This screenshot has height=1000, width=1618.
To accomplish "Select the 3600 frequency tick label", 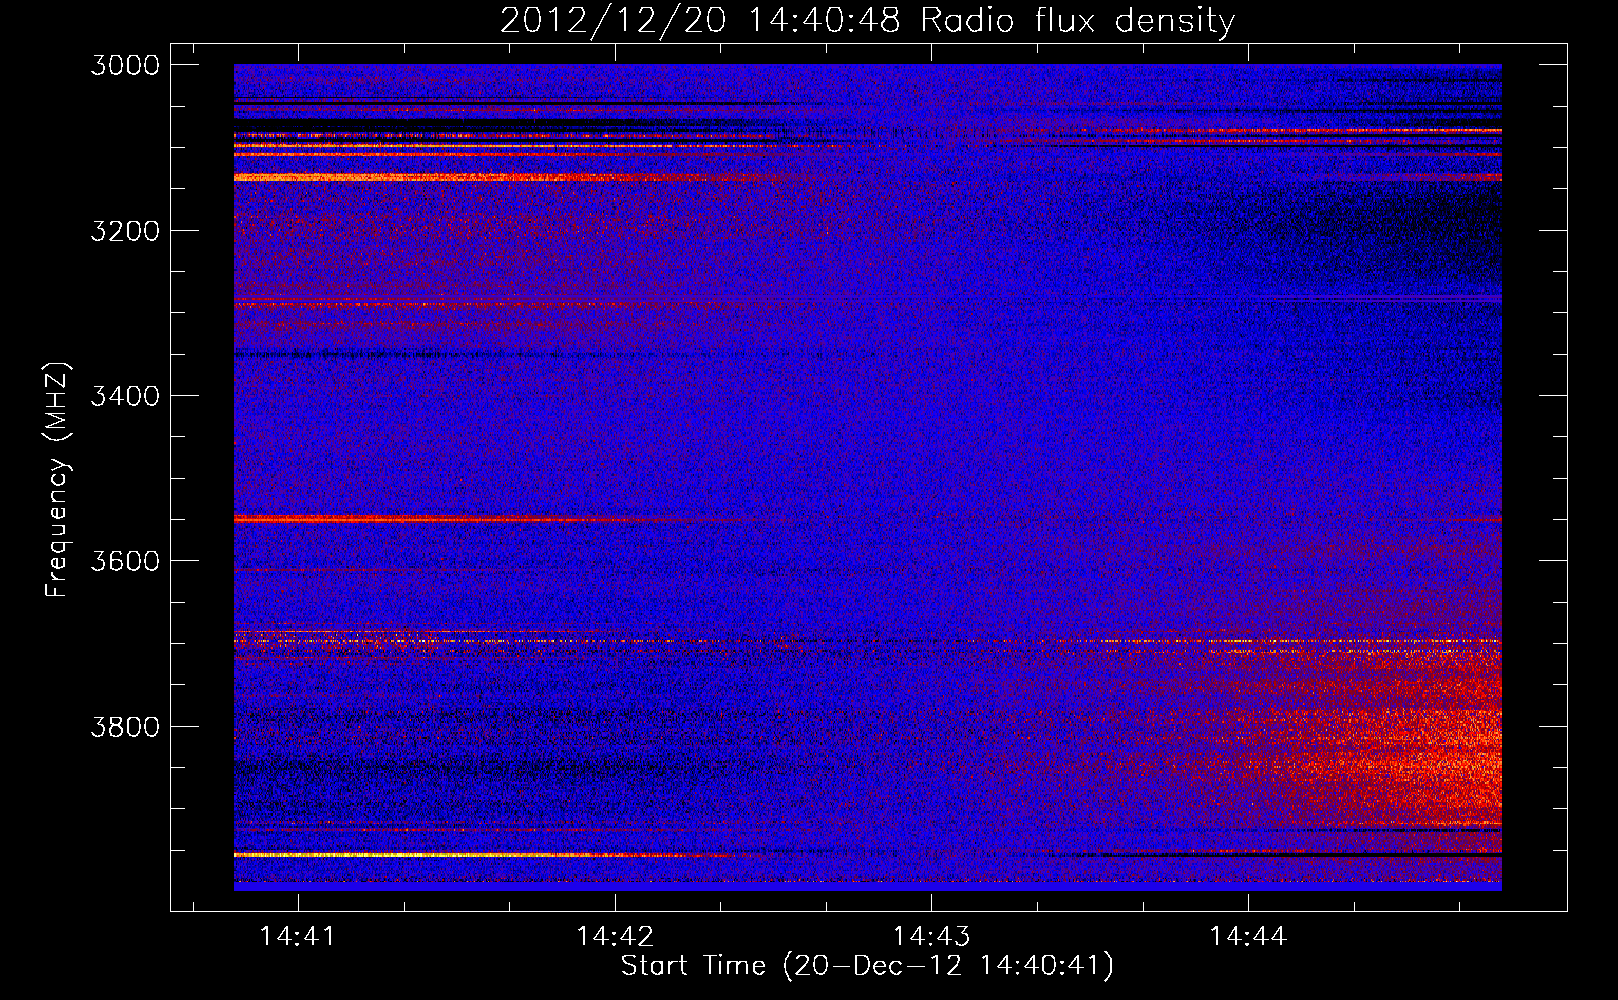I will click(125, 561).
